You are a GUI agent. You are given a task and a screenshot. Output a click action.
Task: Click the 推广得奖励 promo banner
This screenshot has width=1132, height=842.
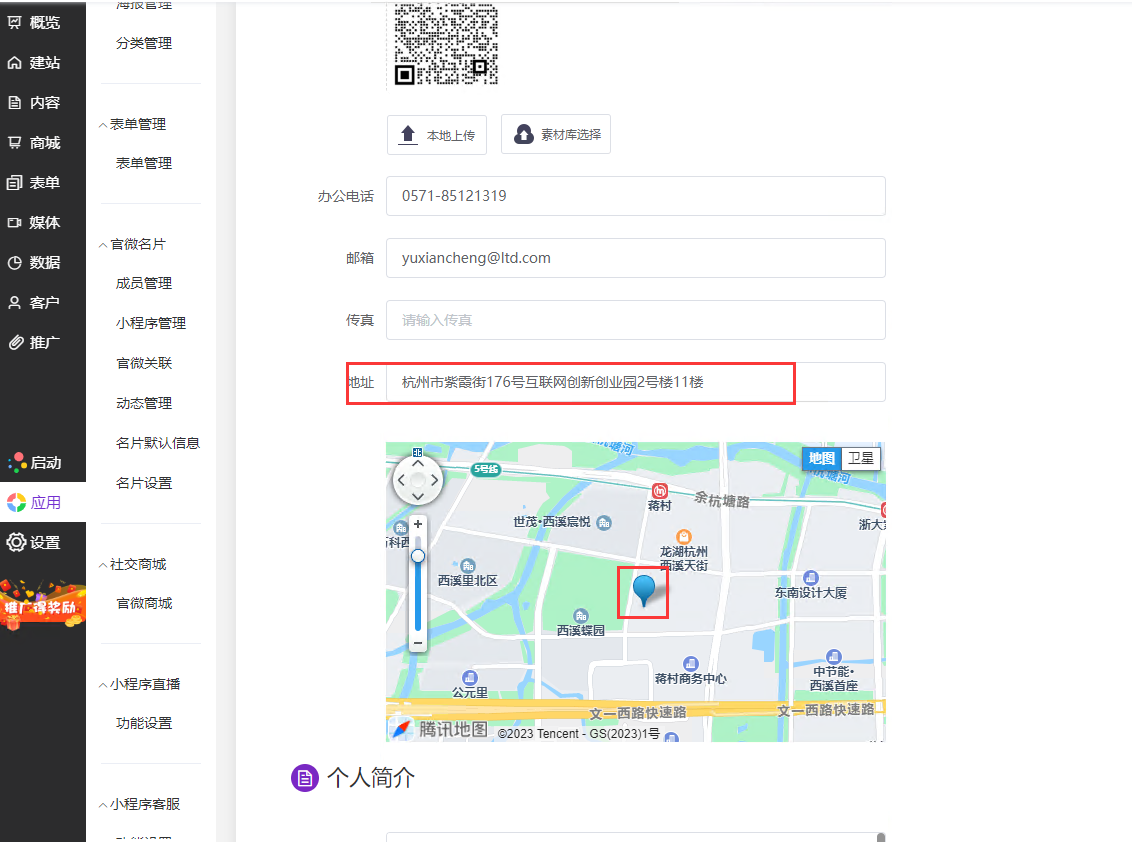click(43, 605)
